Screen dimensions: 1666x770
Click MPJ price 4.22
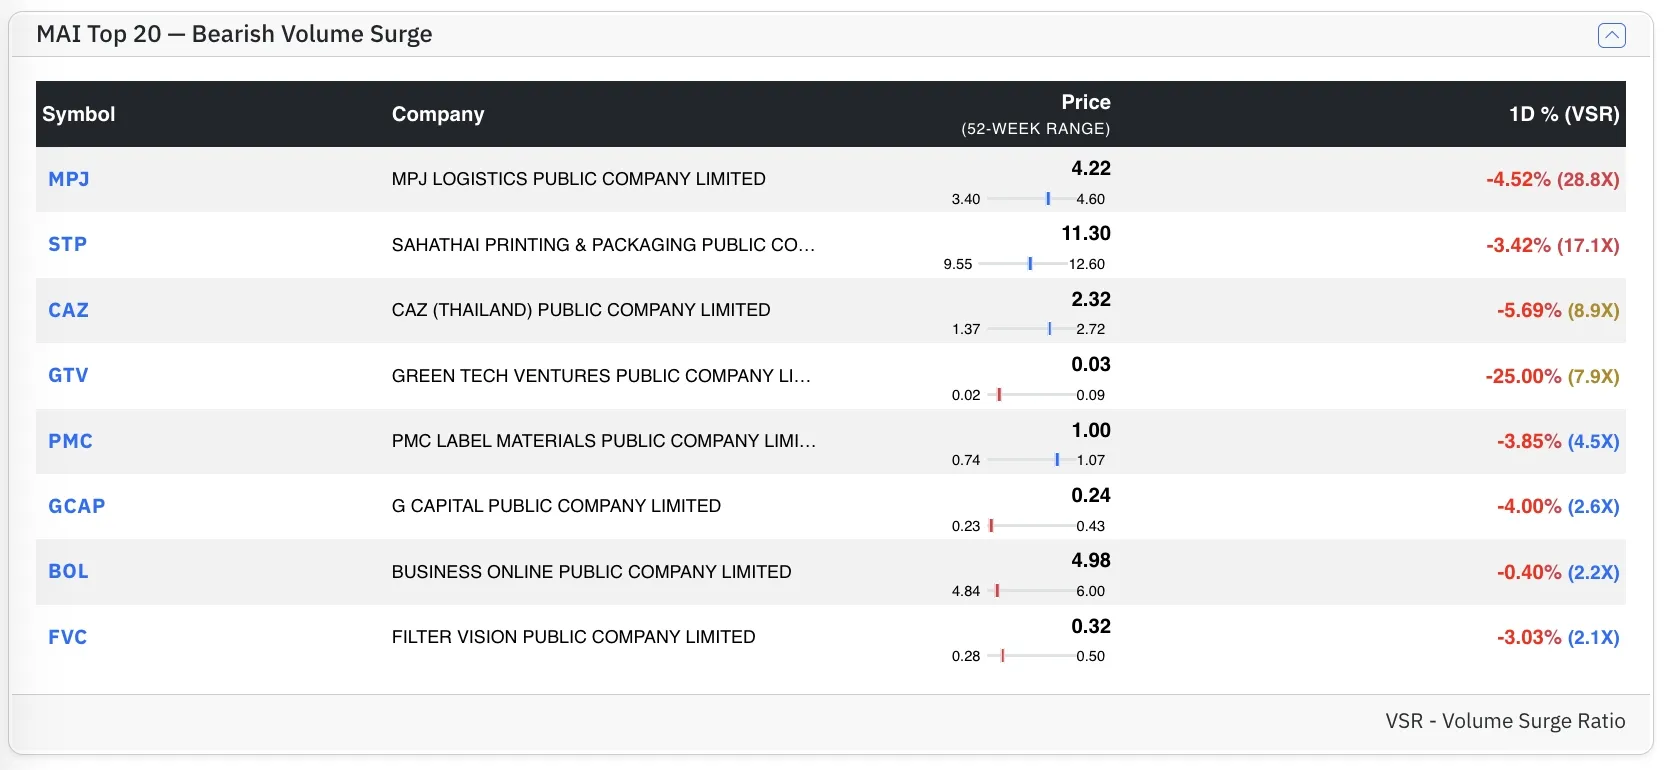pos(1091,168)
